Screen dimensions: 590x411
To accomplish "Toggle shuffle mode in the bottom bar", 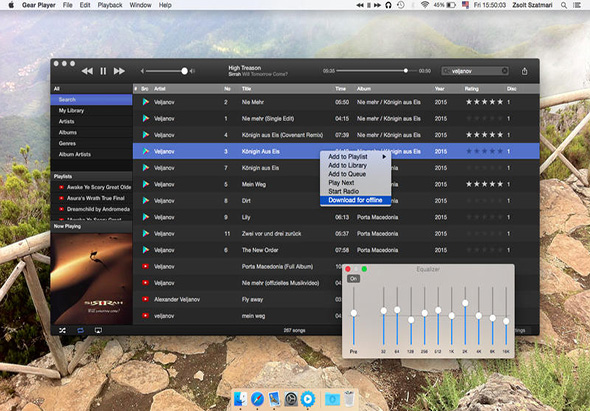I will click(62, 330).
